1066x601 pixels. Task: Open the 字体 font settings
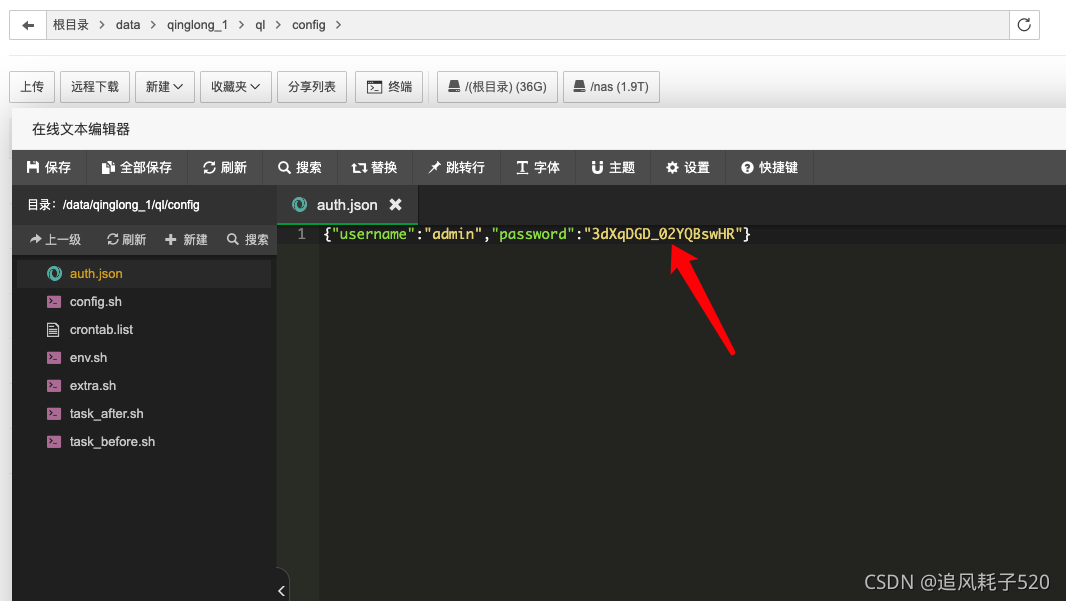[x=538, y=167]
